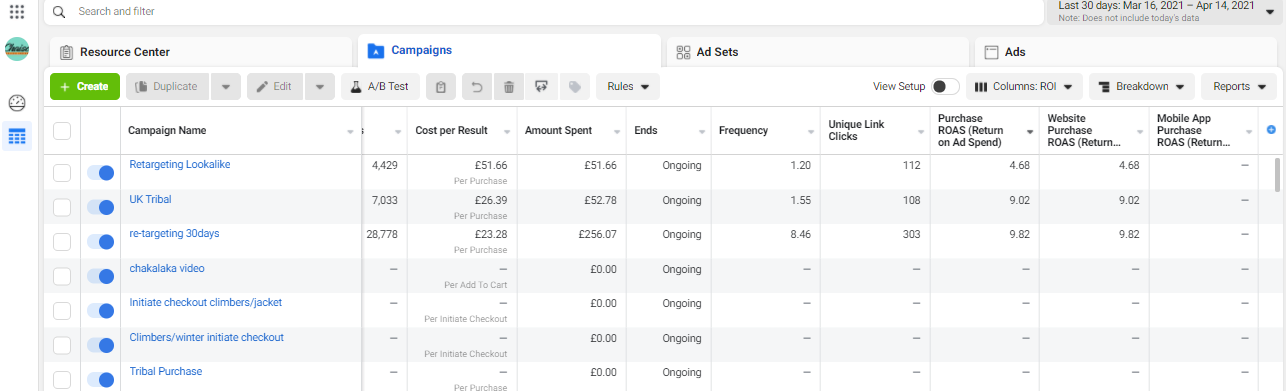Check the box for Tribal Purchase campaign
1286x391 pixels.
(x=62, y=379)
